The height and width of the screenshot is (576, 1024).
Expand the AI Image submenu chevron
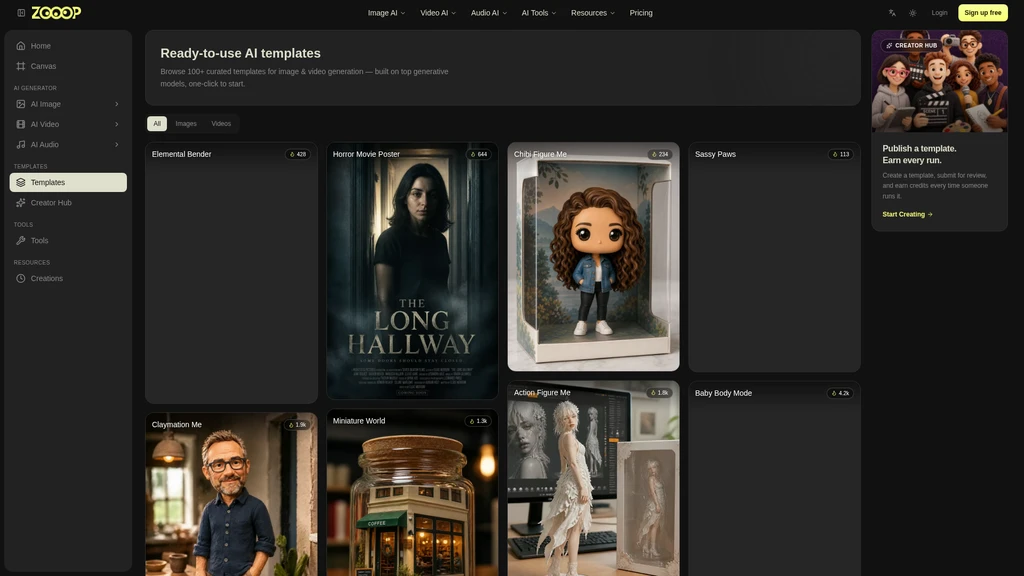point(117,104)
